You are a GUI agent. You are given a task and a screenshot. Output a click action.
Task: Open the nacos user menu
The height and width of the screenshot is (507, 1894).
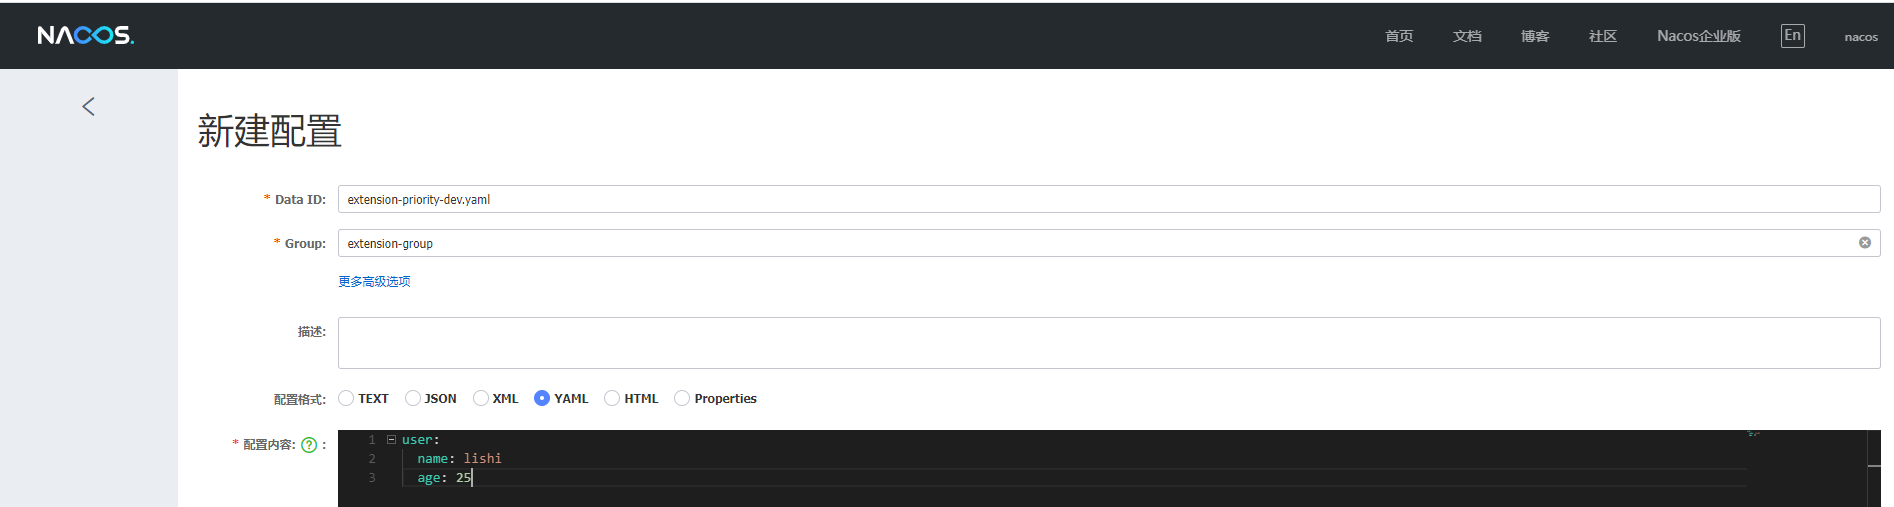1860,37
